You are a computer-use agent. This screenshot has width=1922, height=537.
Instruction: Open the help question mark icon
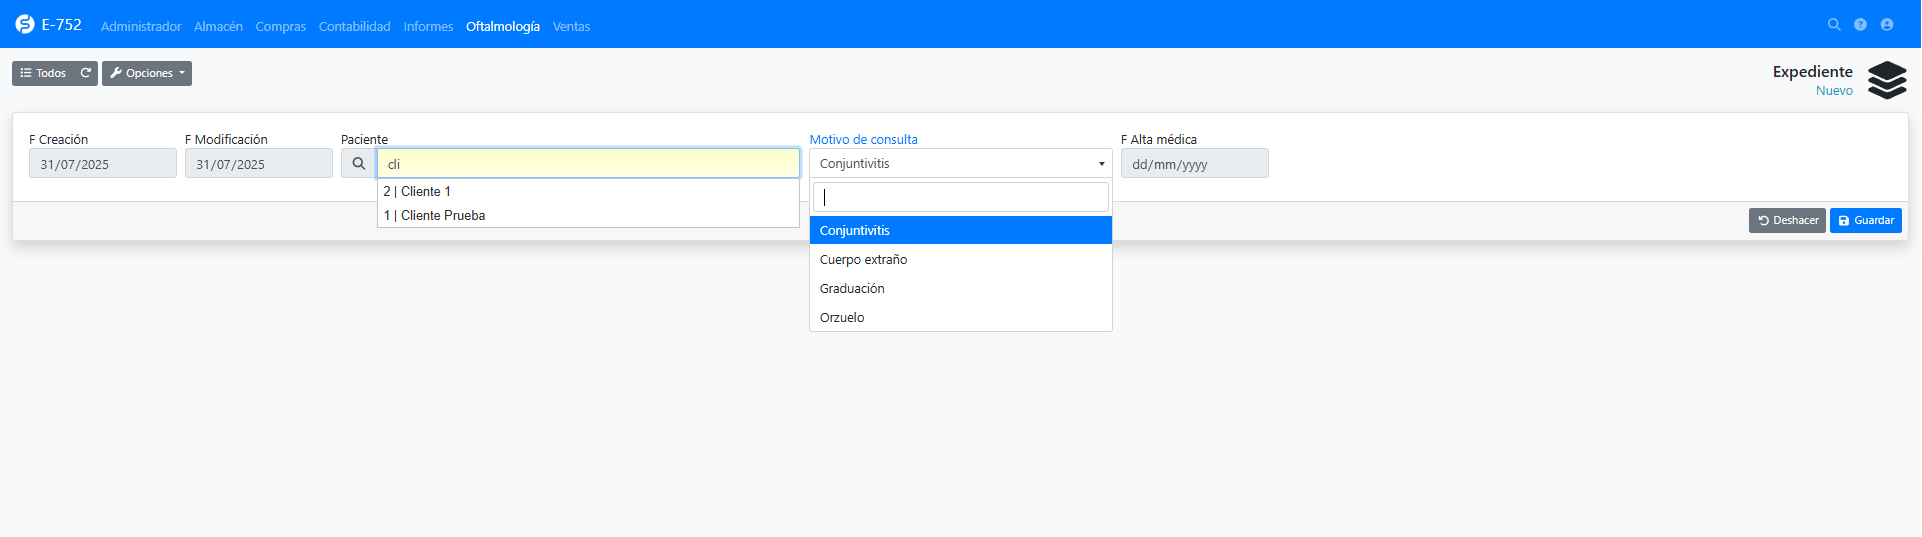pos(1860,25)
